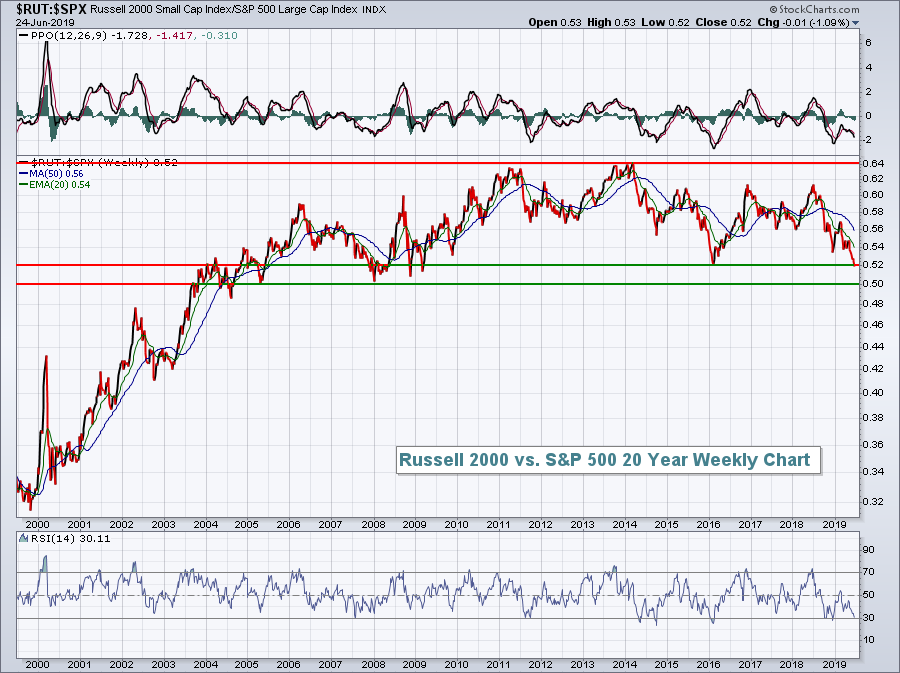Click the 70 label on the RSI axis

coord(870,572)
